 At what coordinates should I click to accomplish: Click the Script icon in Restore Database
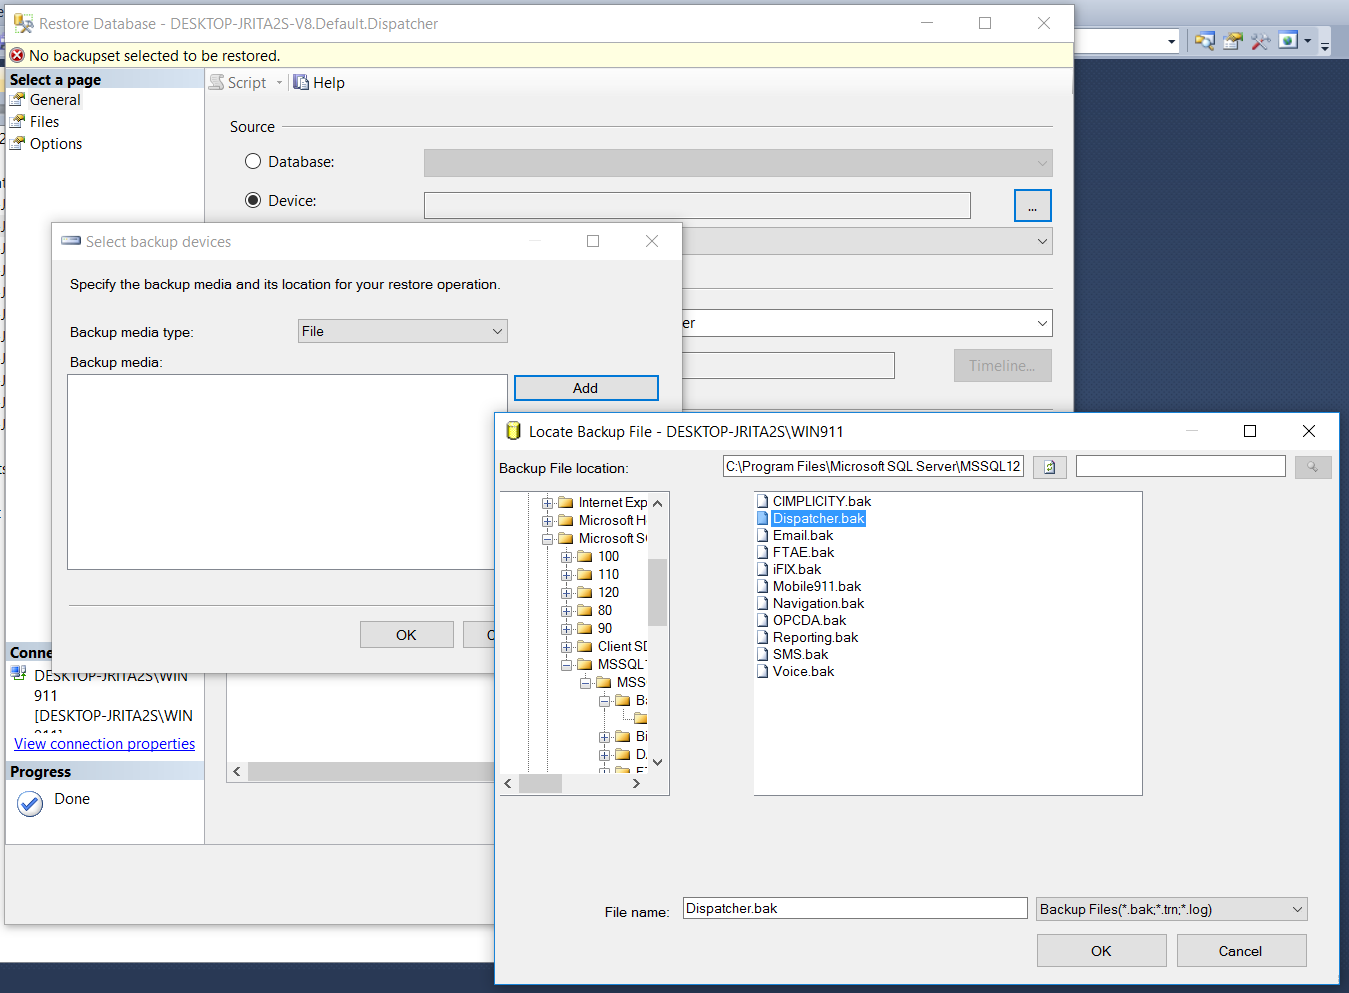pyautogui.click(x=217, y=83)
